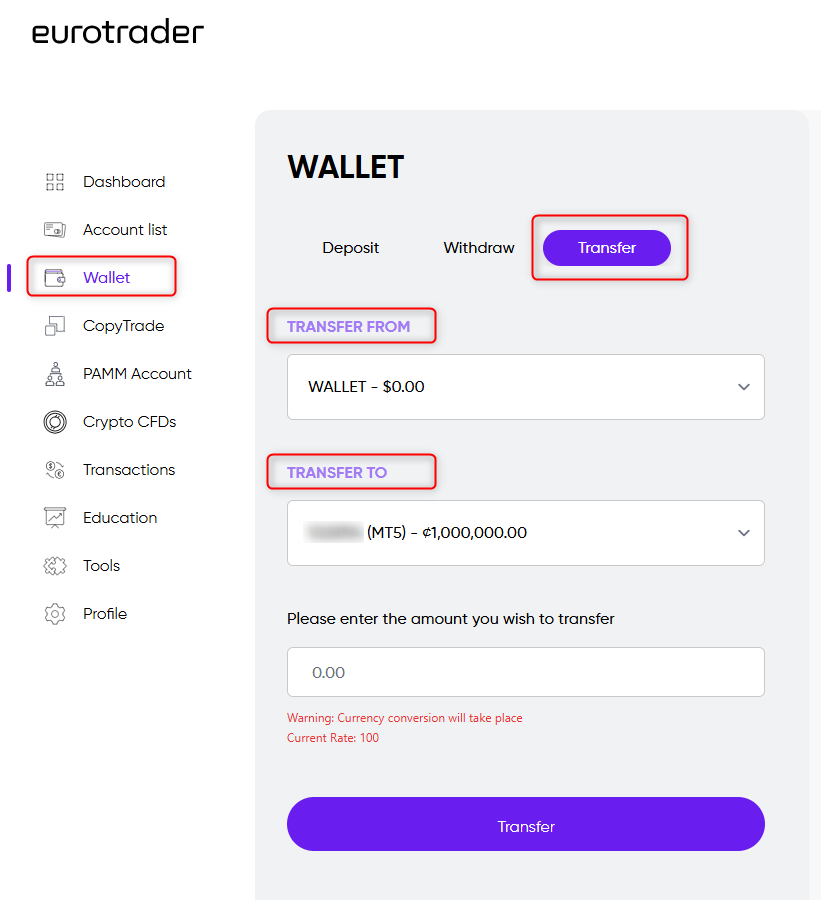Screen dimensions: 821x900
Task: Click the Transactions currency exchange icon
Action: 55,470
